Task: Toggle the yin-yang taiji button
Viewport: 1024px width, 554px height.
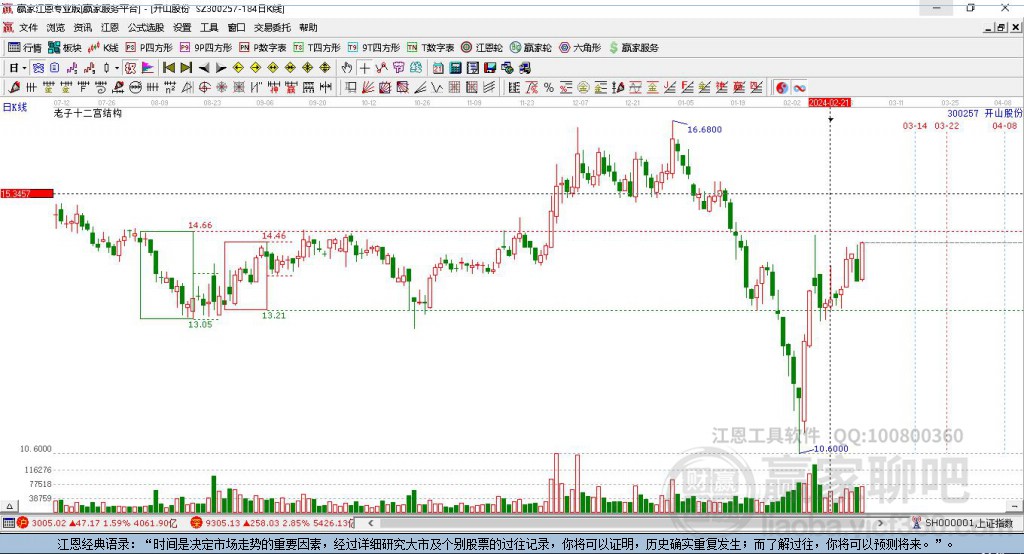Action: click(x=782, y=88)
